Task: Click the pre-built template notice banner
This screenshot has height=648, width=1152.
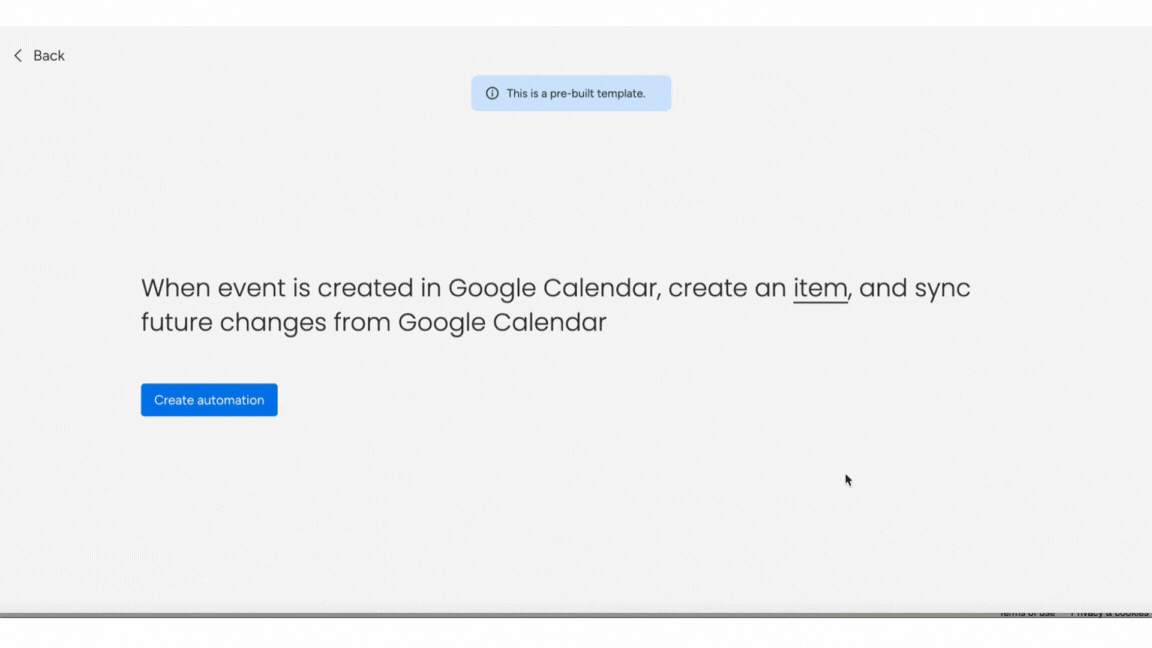Action: (571, 93)
